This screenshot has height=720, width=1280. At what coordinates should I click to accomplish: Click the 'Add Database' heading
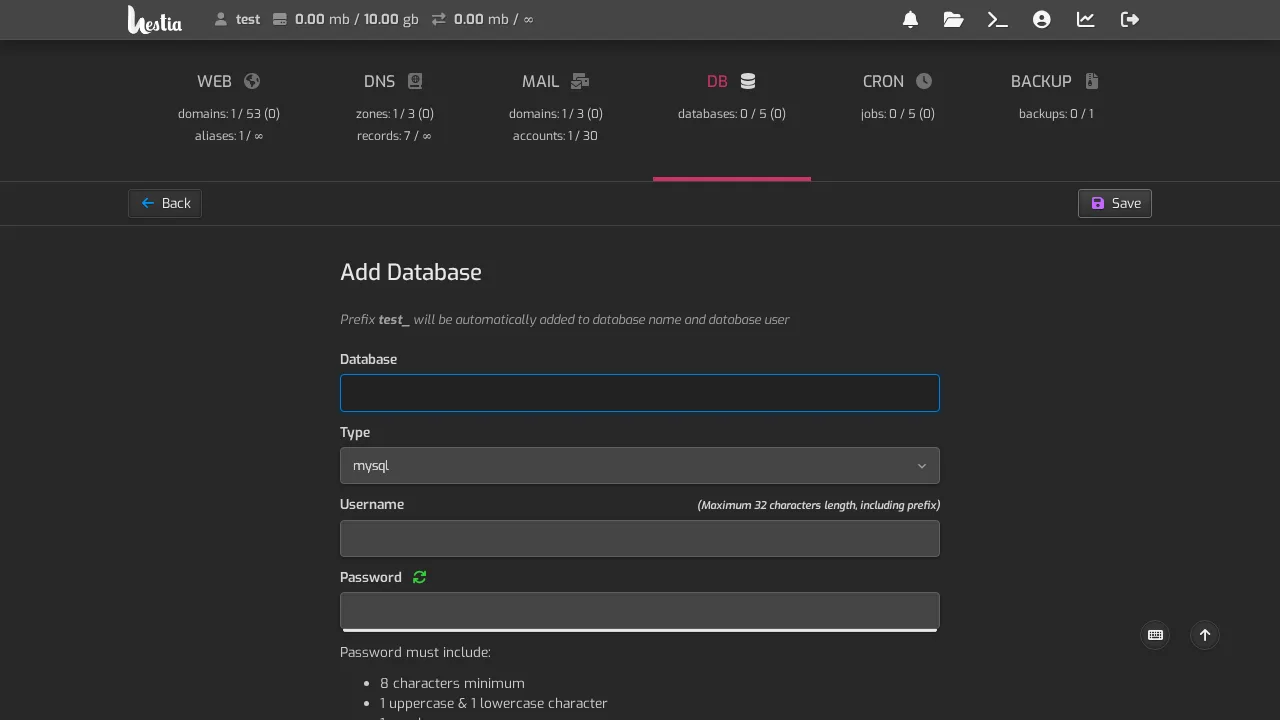click(411, 272)
